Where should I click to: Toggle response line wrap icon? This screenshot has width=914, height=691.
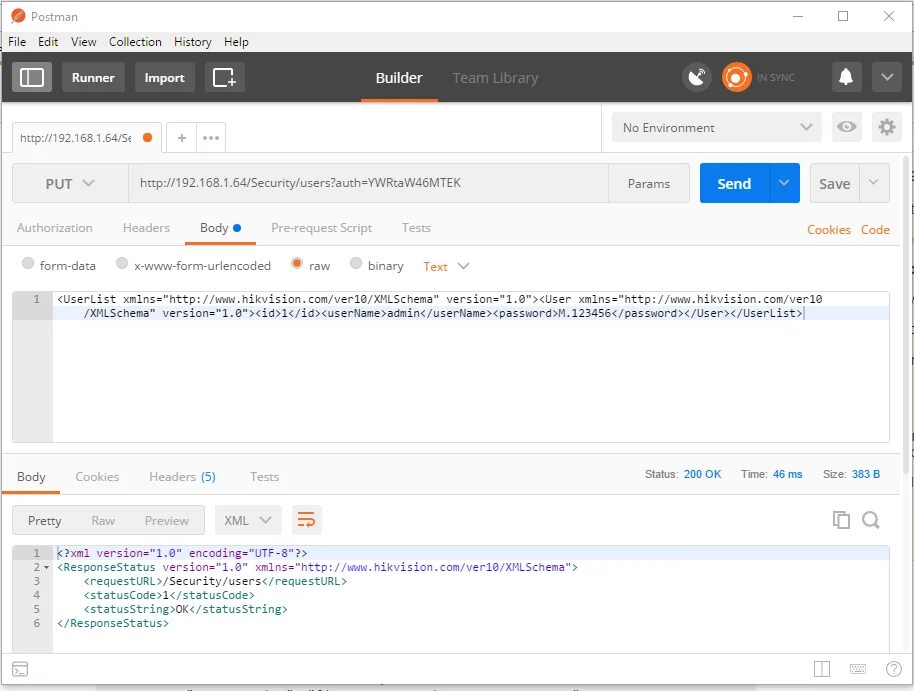tap(306, 520)
